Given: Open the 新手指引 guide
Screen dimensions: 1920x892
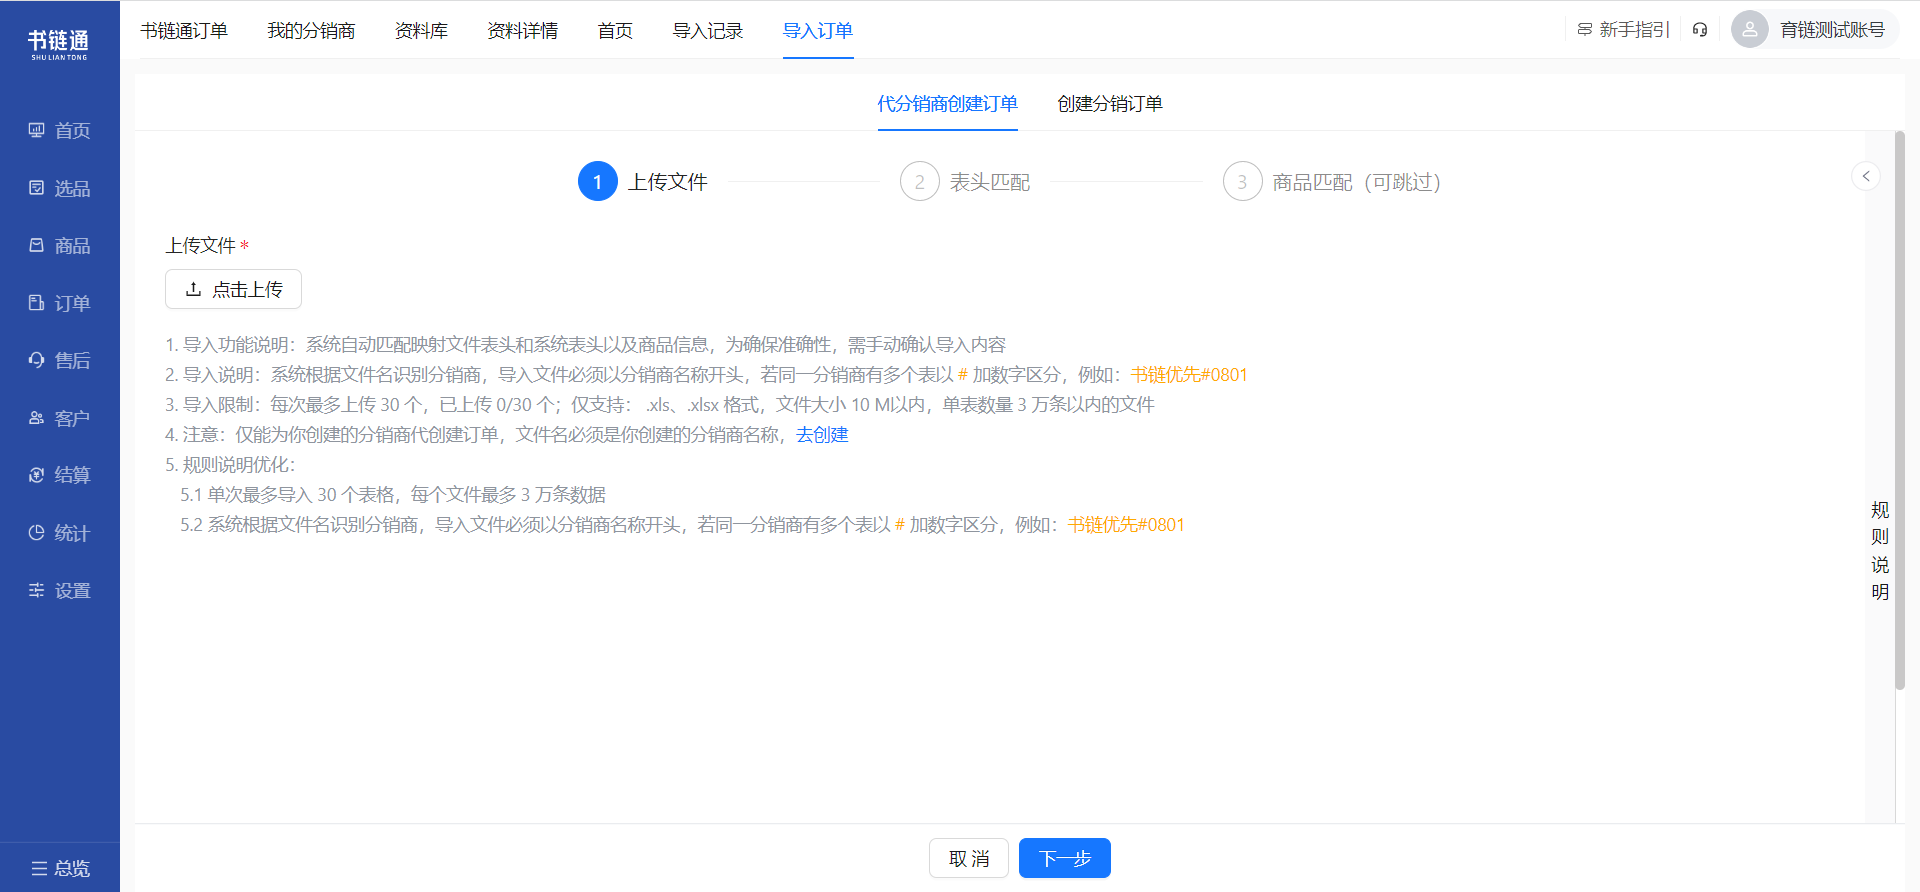Looking at the screenshot, I should [1623, 30].
